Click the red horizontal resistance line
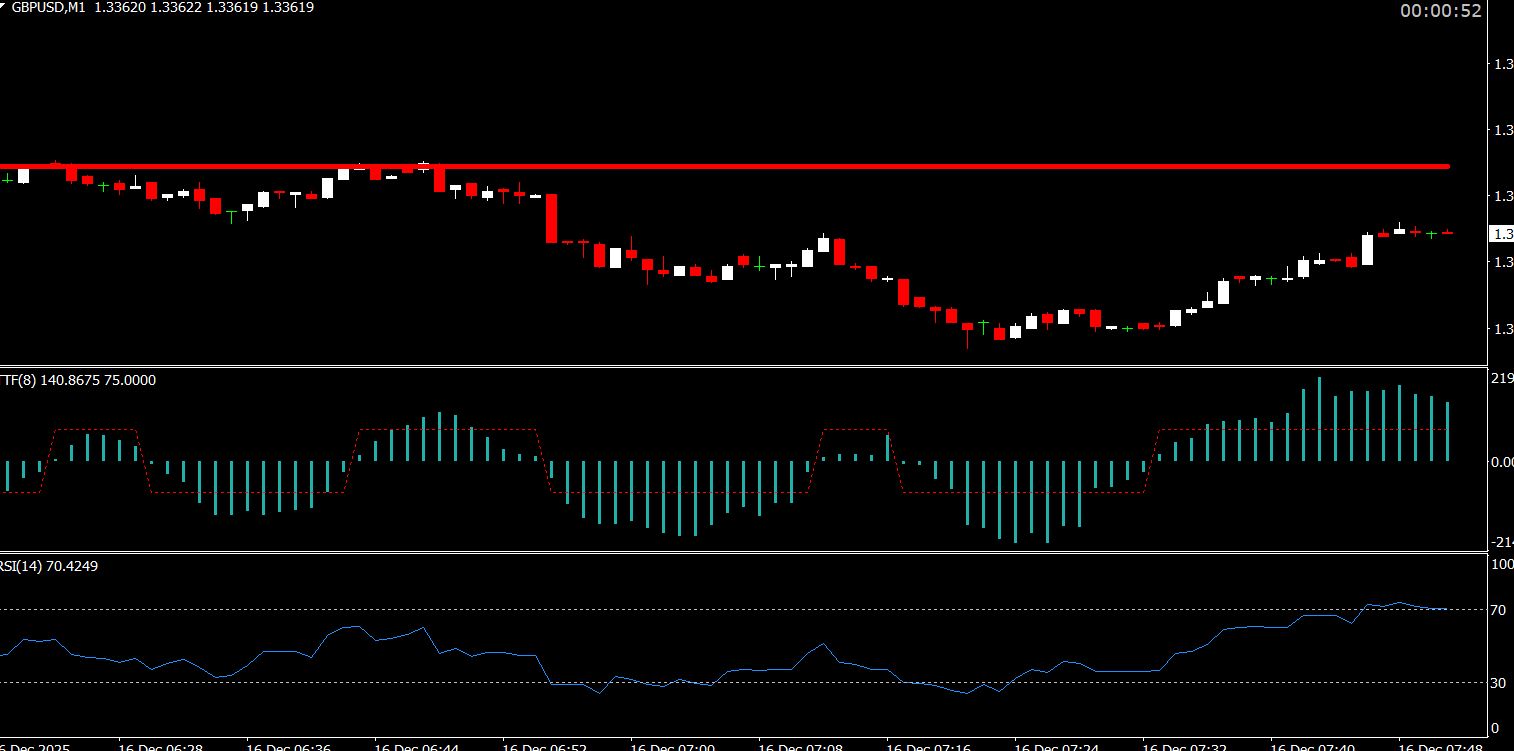1514x751 pixels. pos(724,166)
